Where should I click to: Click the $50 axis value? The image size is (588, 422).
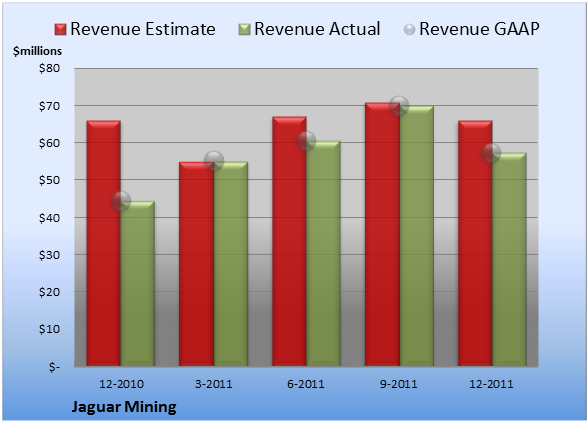[x=50, y=180]
